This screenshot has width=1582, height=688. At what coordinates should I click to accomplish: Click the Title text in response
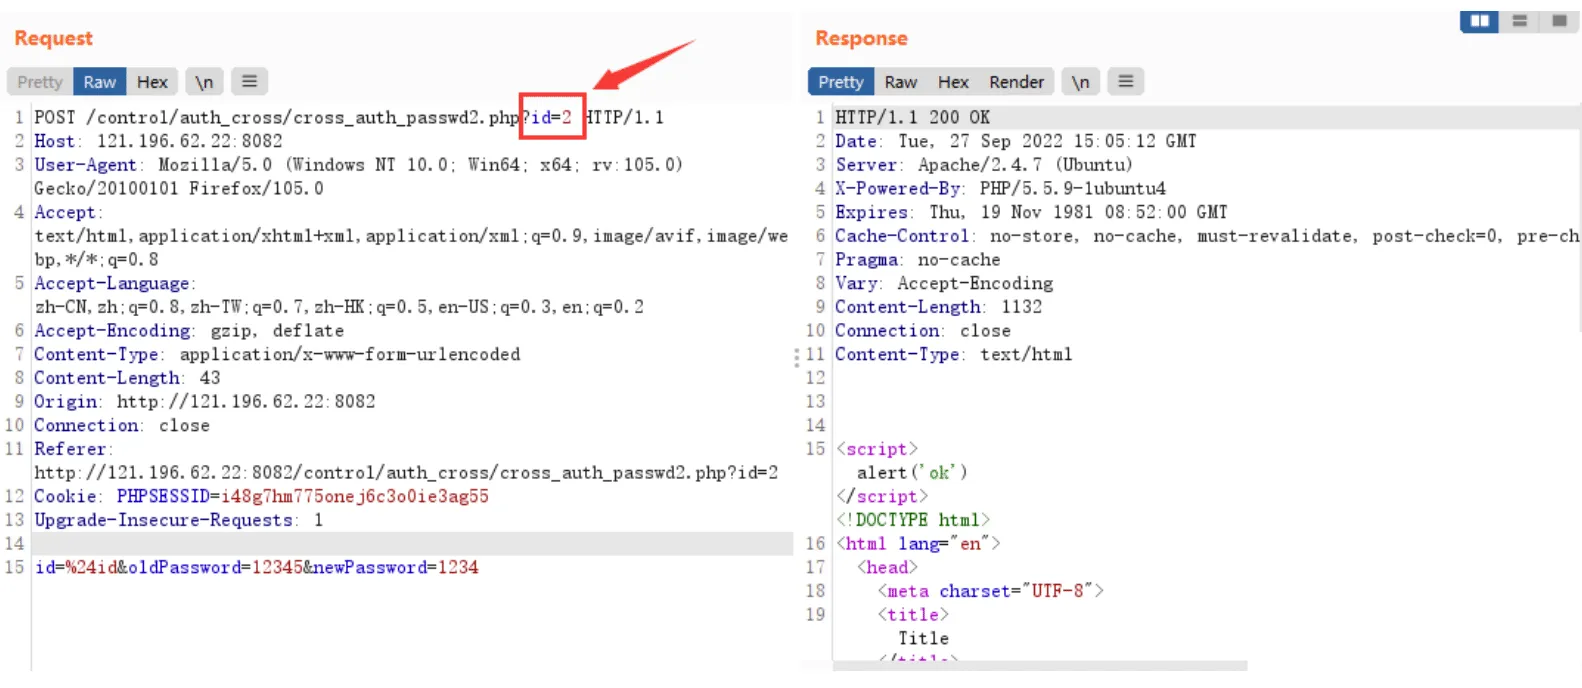923,638
